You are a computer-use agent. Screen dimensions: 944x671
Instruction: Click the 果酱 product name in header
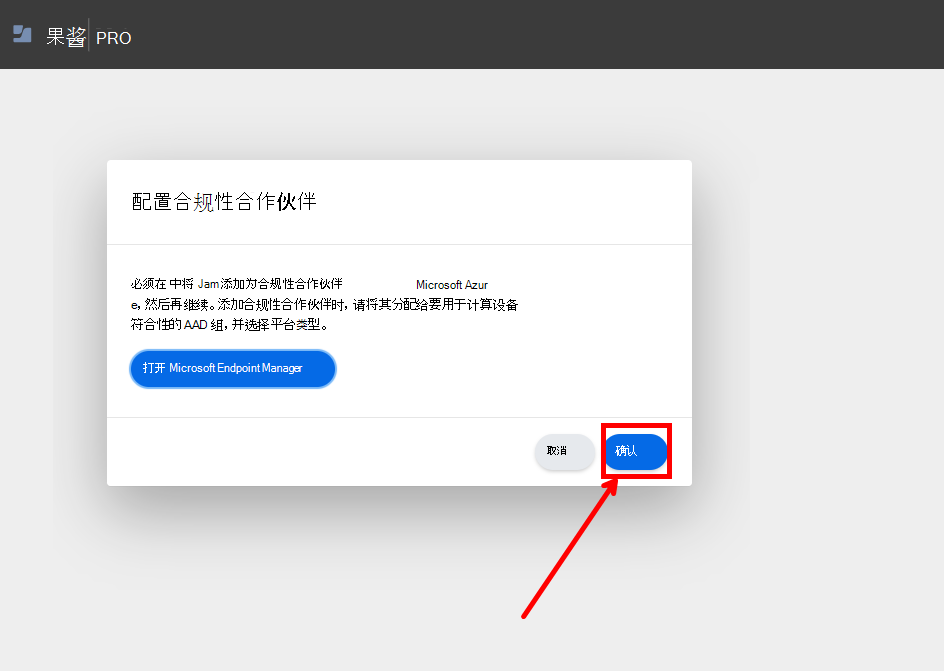[x=66, y=37]
